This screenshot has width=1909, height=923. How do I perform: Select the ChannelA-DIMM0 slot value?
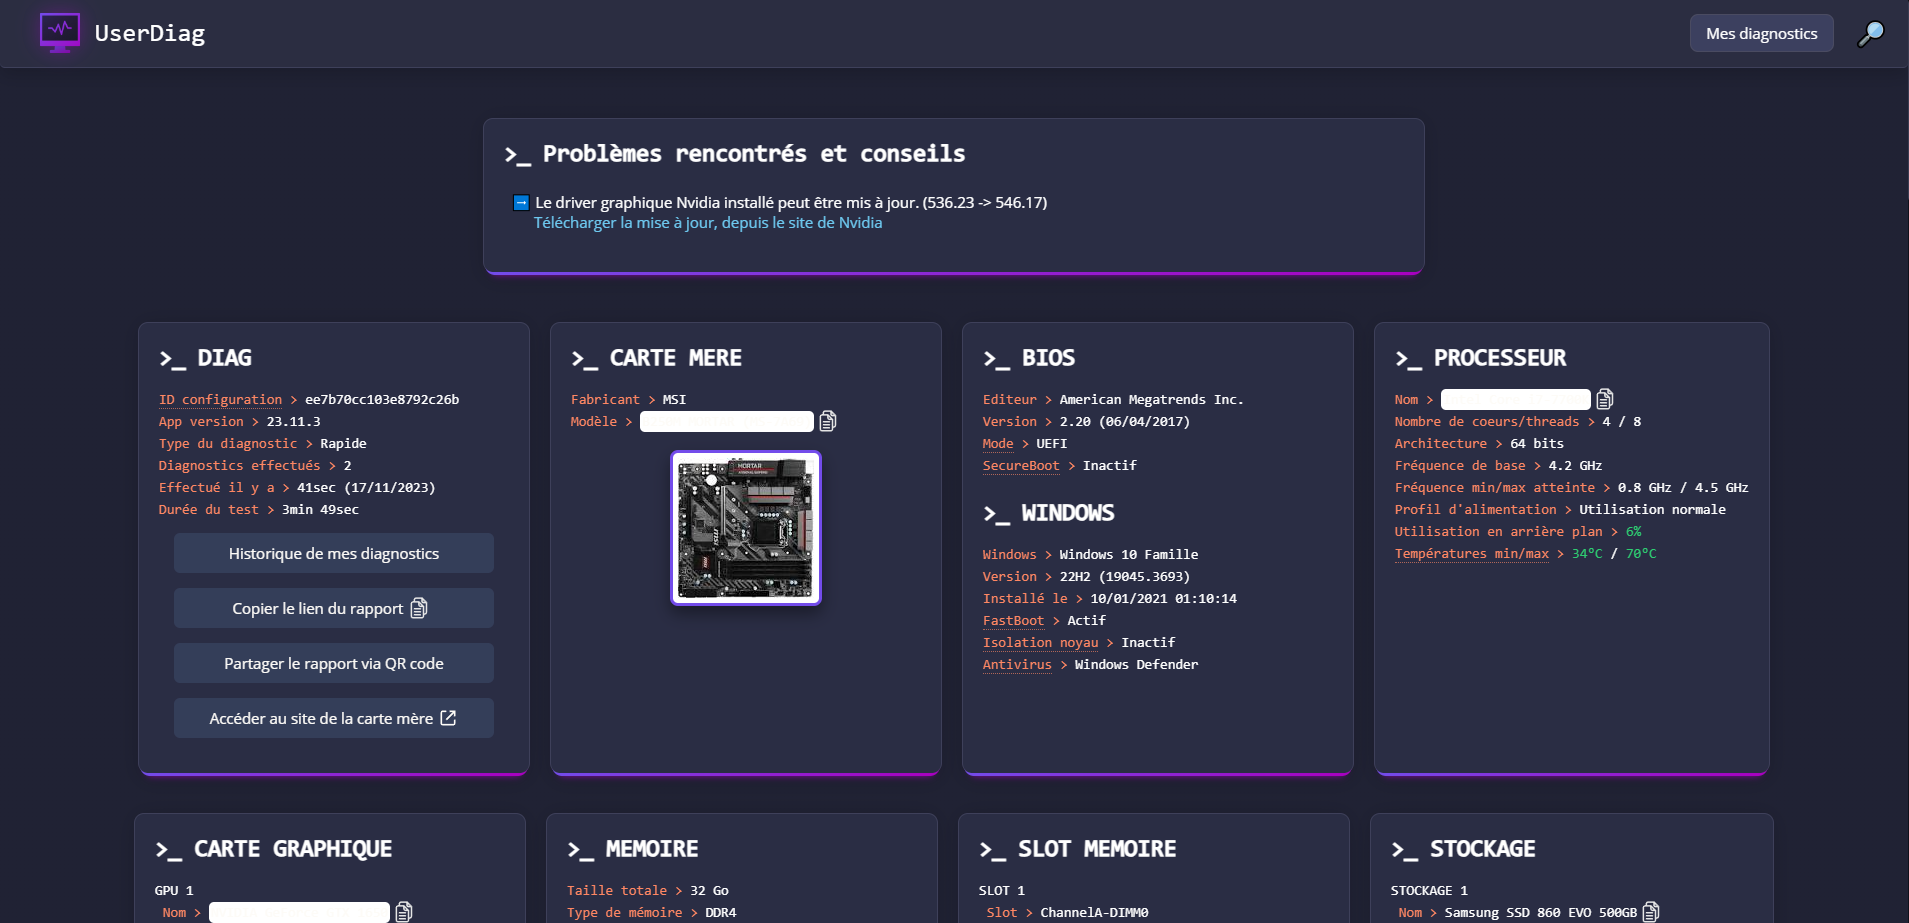1094,912
